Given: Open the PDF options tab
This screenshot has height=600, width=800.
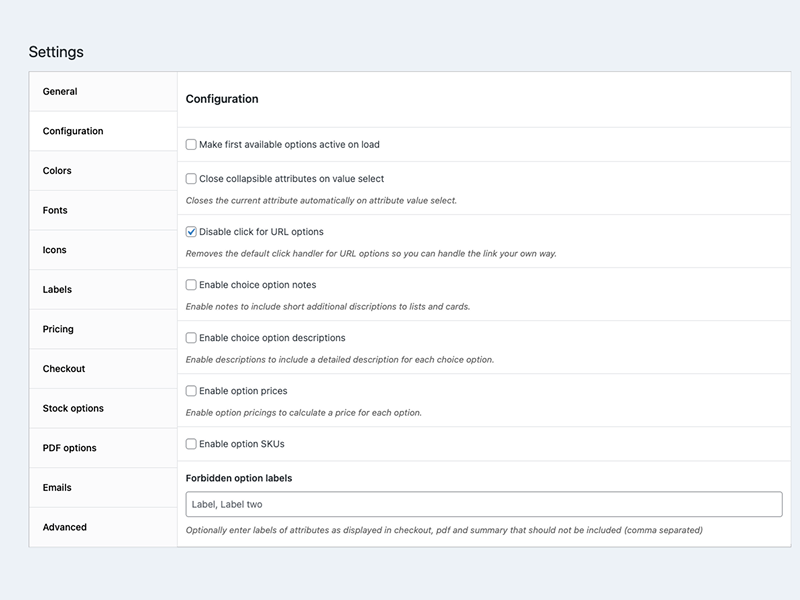Looking at the screenshot, I should coord(69,448).
